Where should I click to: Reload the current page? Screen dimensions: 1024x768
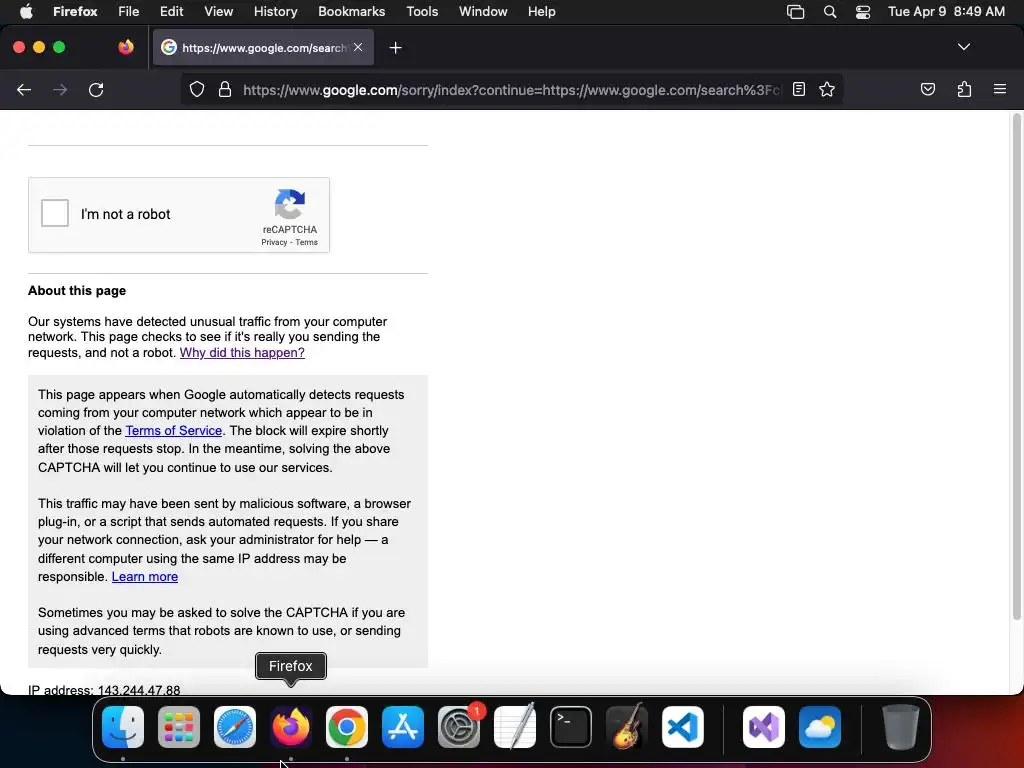coord(96,89)
